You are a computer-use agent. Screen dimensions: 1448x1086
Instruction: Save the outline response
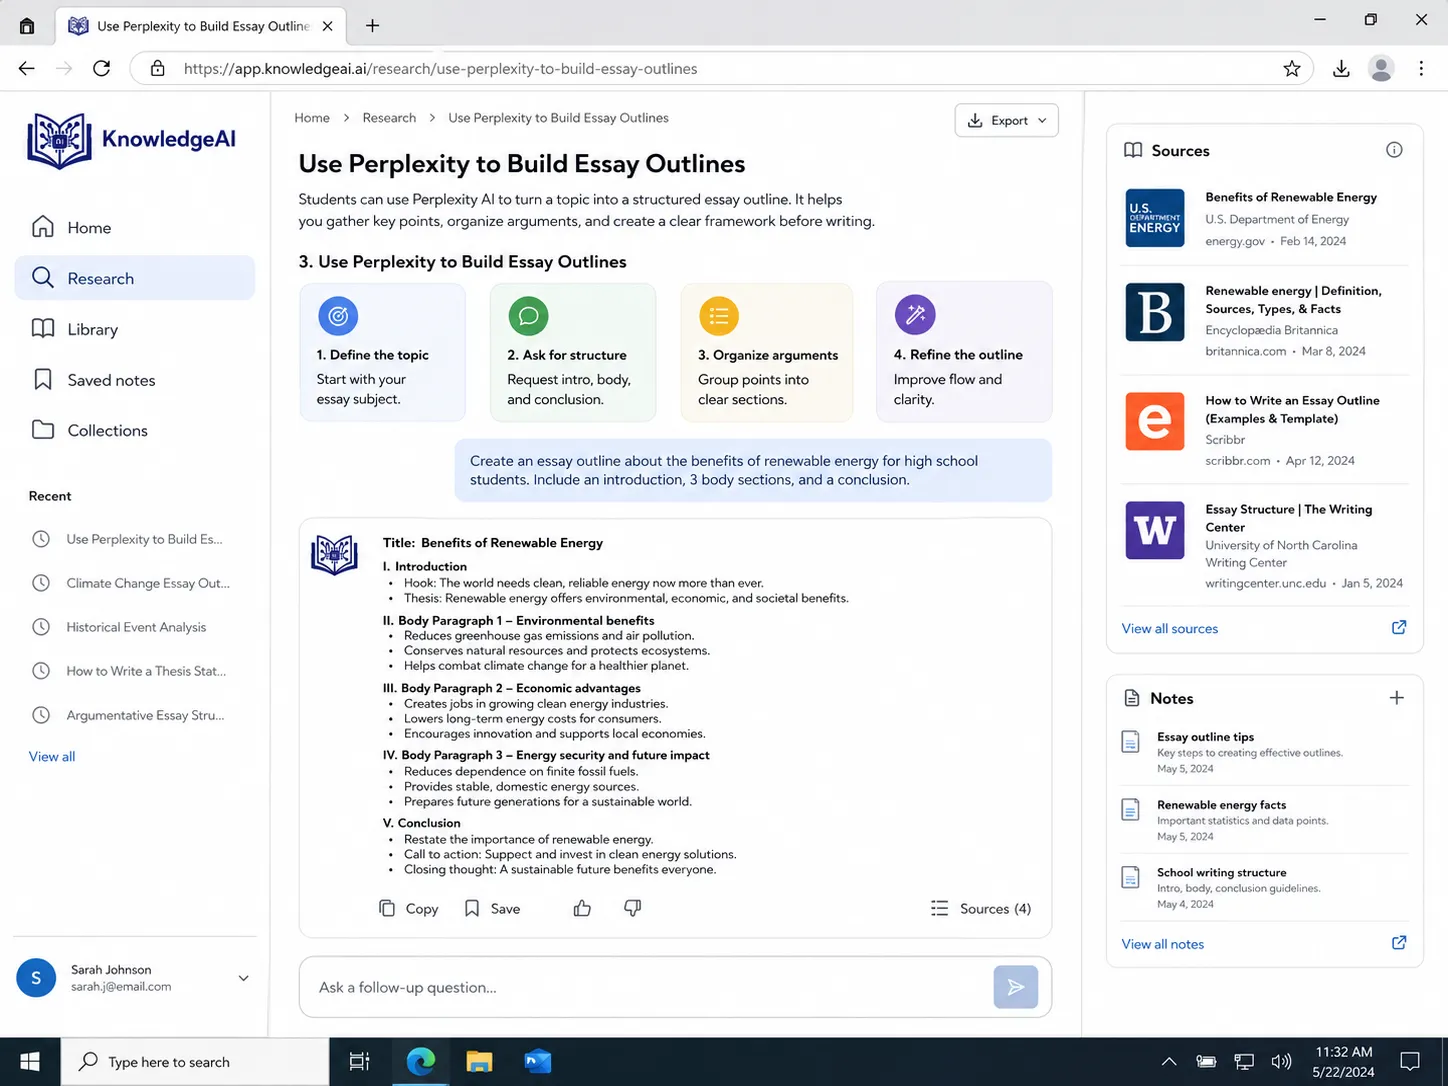point(492,909)
